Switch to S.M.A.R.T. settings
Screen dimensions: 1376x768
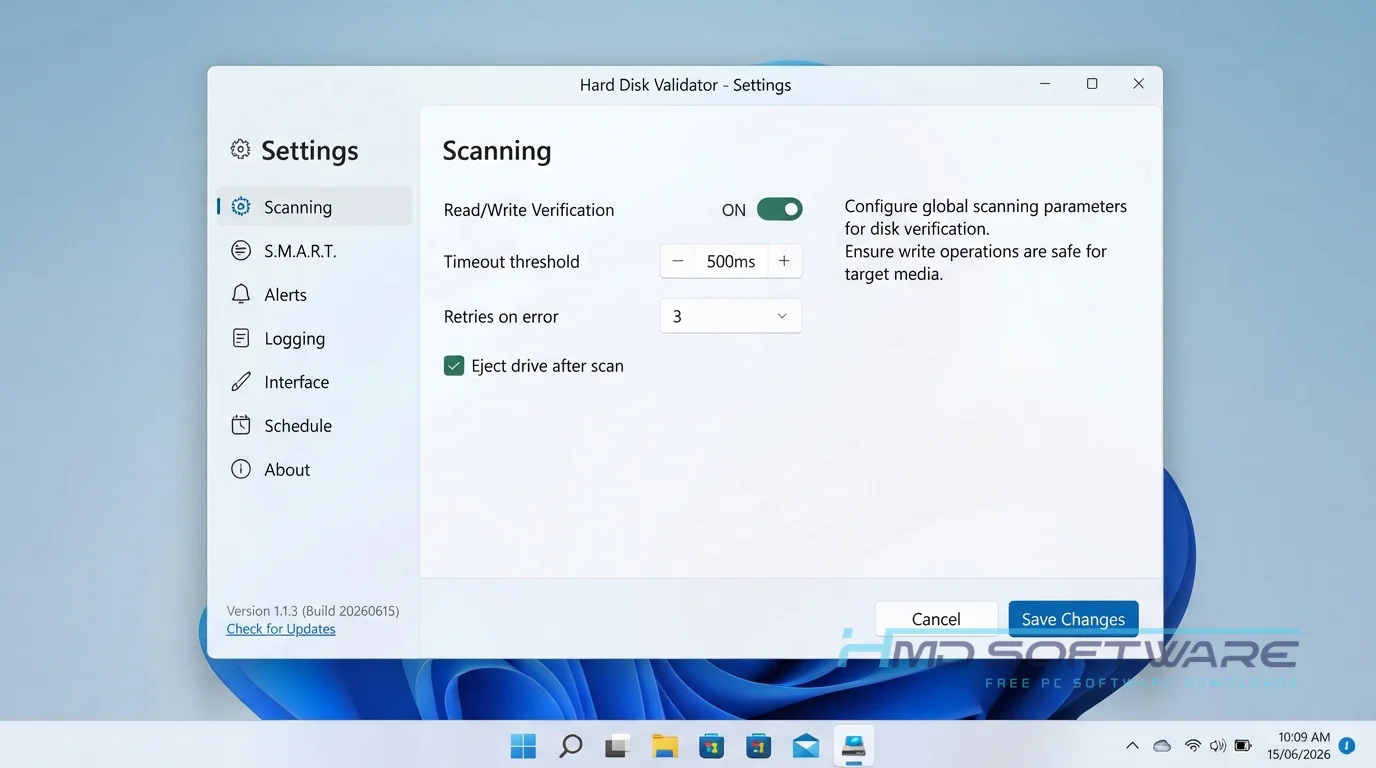point(314,251)
